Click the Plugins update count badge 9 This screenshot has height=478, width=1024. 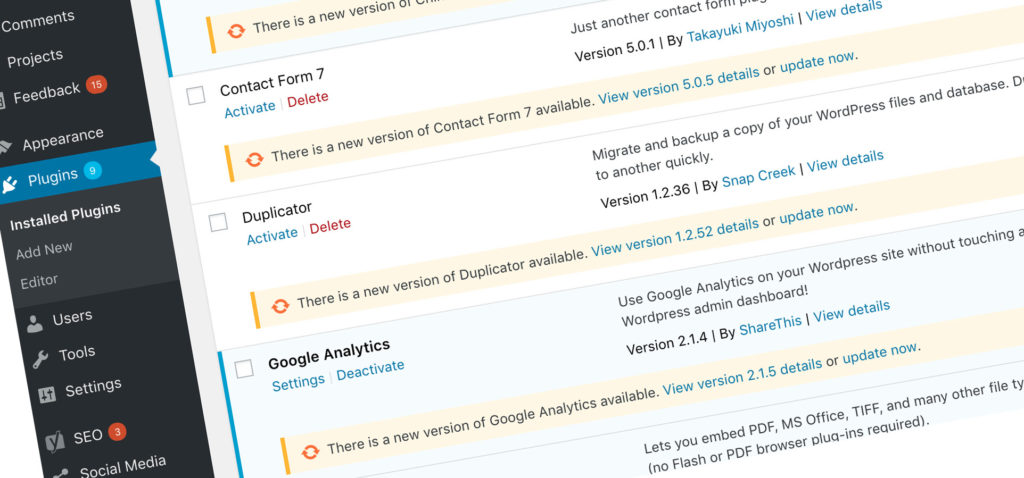coord(93,170)
